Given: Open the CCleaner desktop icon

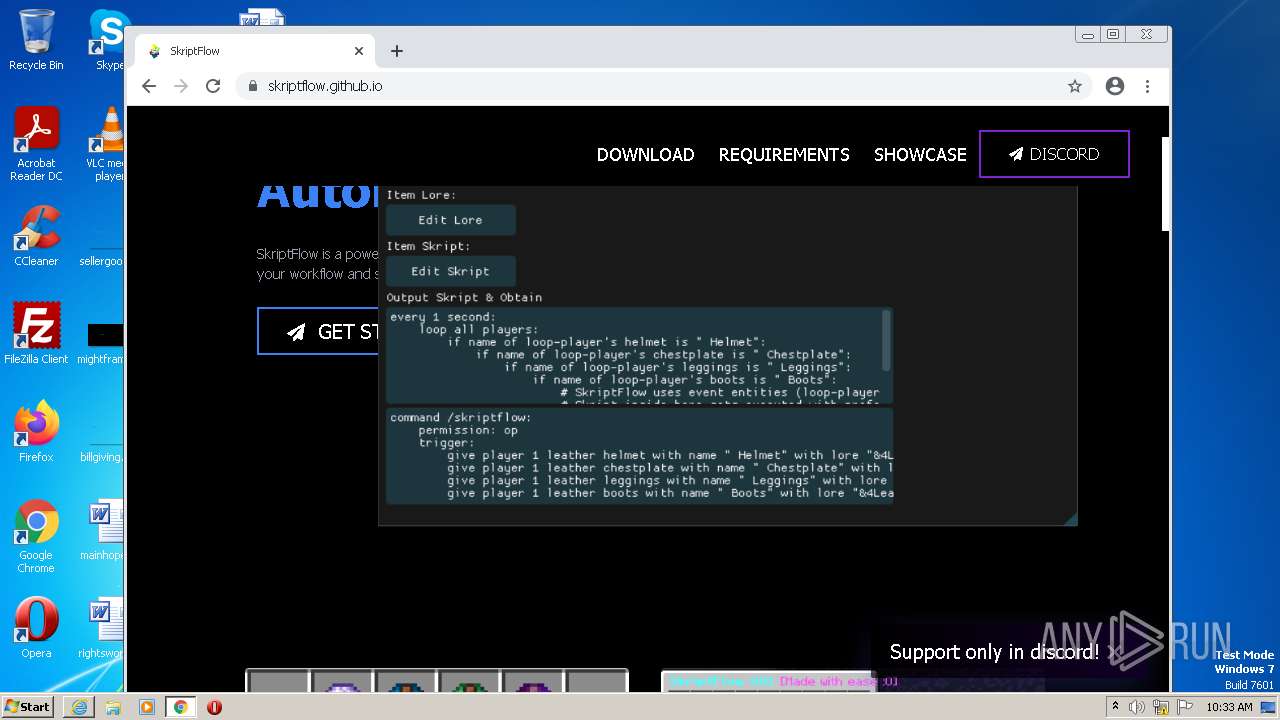Looking at the screenshot, I should (x=36, y=236).
